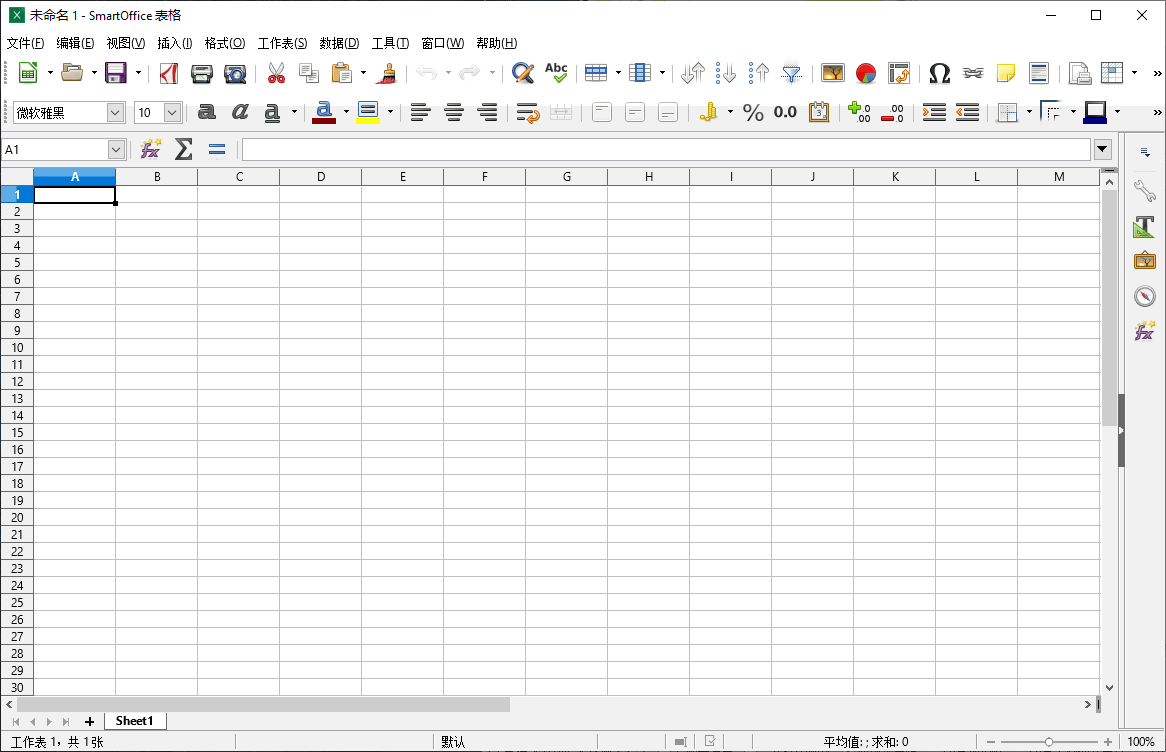The image size is (1166, 752).
Task: Insert special character Omega icon
Action: click(x=939, y=73)
